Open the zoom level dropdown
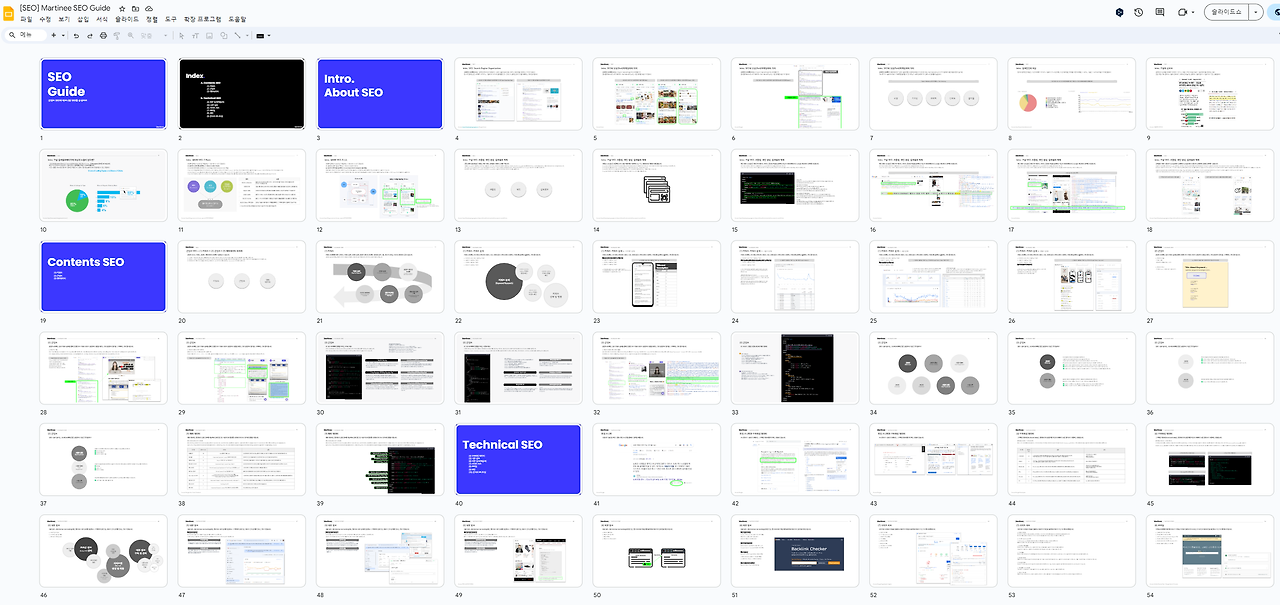 coord(153,35)
